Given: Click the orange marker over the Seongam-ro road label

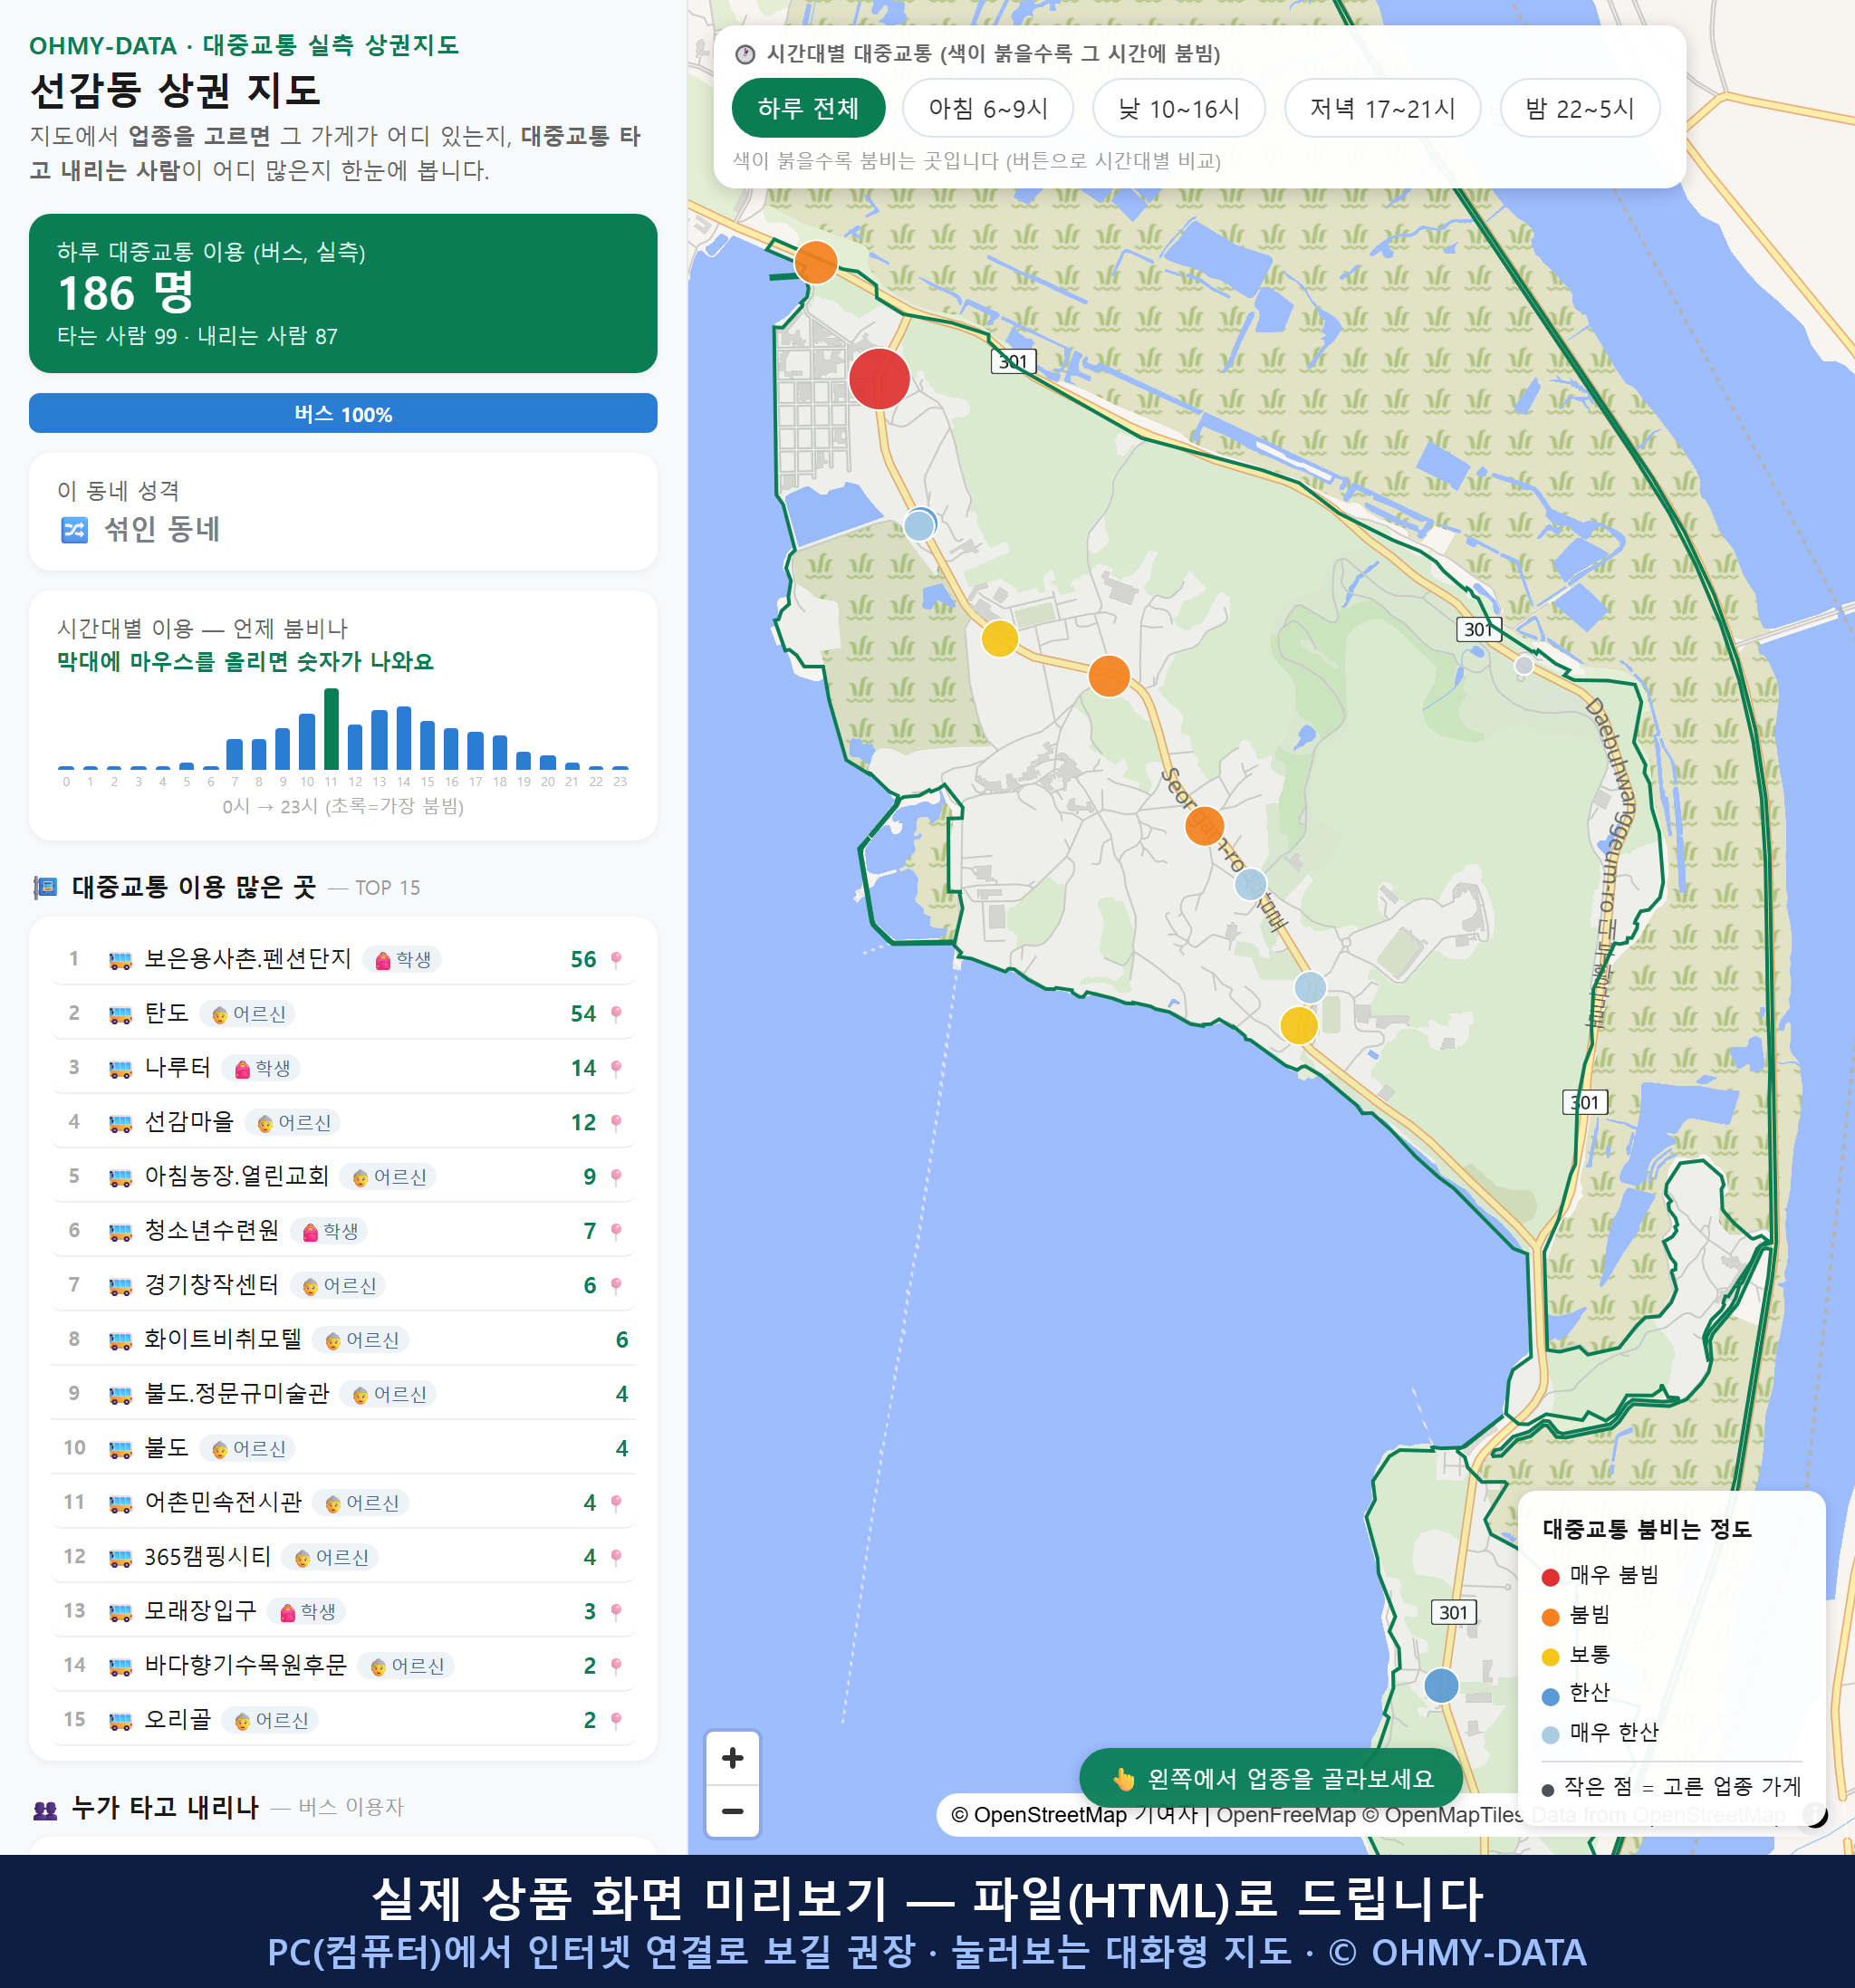Looking at the screenshot, I should tap(1205, 826).
